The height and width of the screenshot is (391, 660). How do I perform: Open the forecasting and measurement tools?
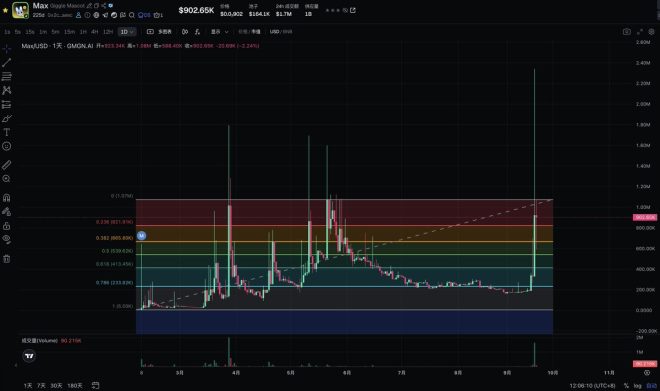click(x=6, y=104)
